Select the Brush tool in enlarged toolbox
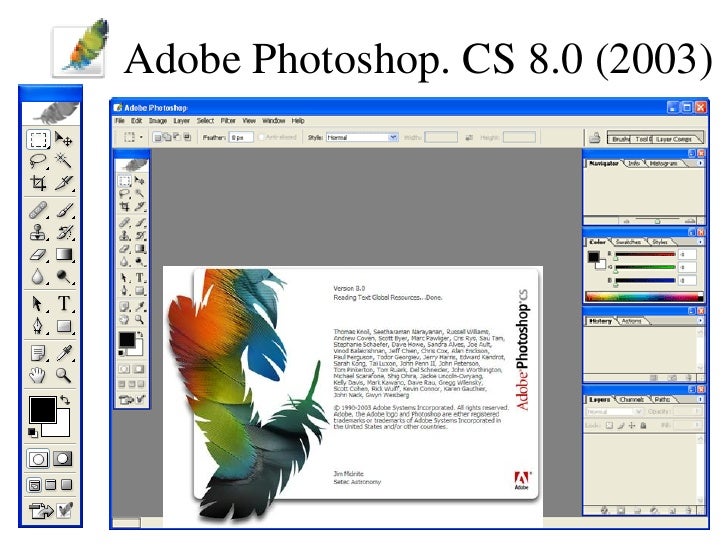728x546 pixels. pyautogui.click(x=64, y=210)
